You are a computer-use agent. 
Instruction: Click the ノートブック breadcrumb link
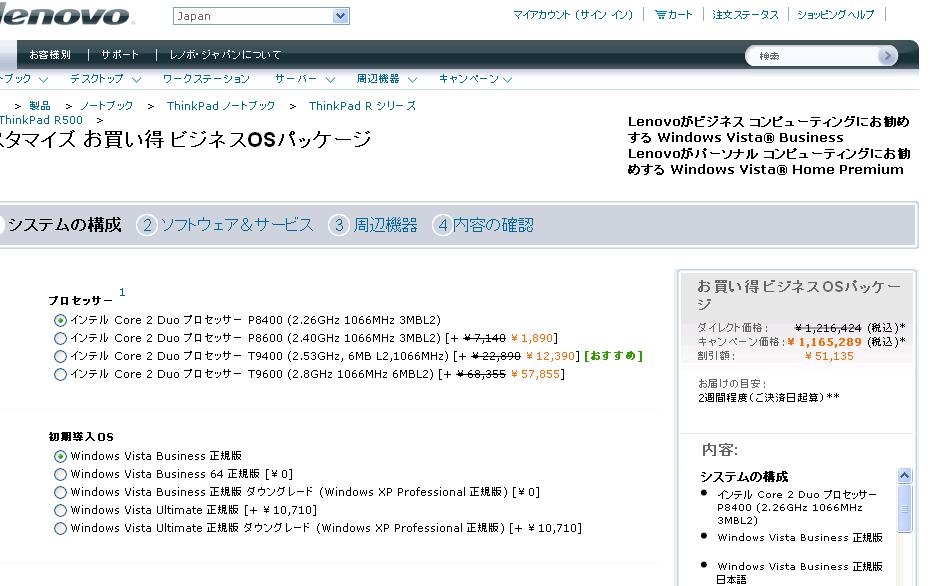[106, 106]
